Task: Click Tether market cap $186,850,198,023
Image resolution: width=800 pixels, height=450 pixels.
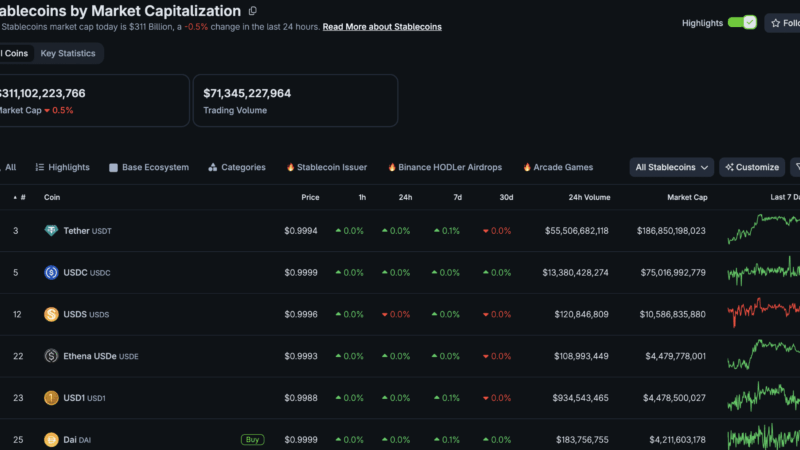Action: [671, 231]
